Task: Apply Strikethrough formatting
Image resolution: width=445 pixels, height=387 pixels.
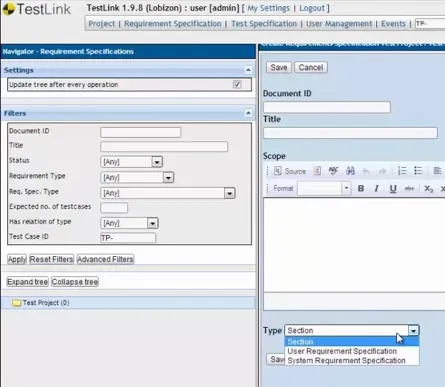Action: [409, 189]
